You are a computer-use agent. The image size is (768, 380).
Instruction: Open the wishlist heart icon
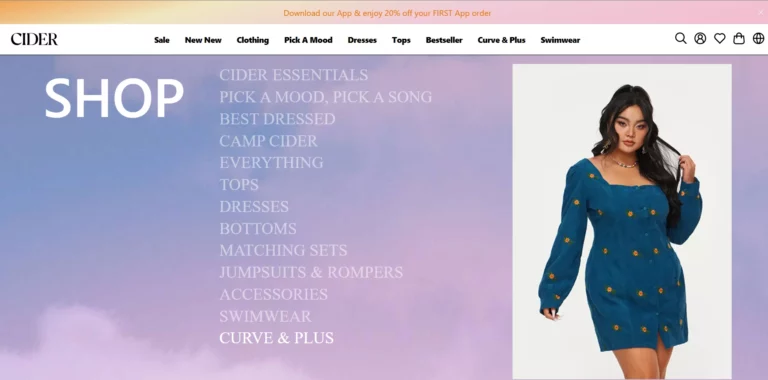point(719,38)
